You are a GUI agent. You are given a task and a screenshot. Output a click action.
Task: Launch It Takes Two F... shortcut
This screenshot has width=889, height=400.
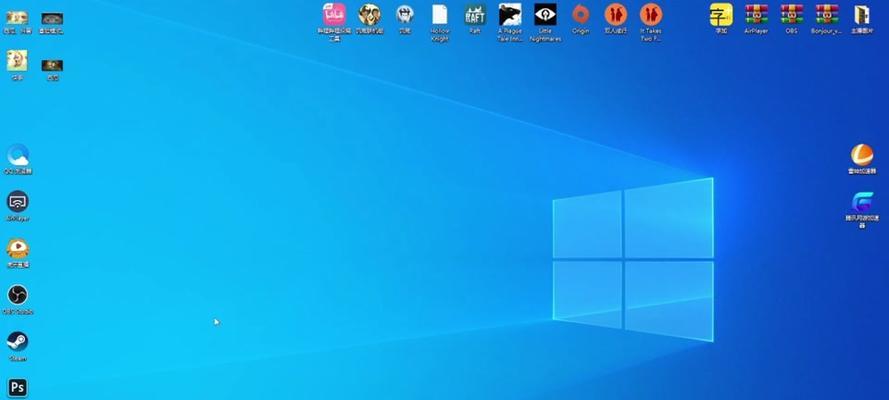pyautogui.click(x=650, y=14)
